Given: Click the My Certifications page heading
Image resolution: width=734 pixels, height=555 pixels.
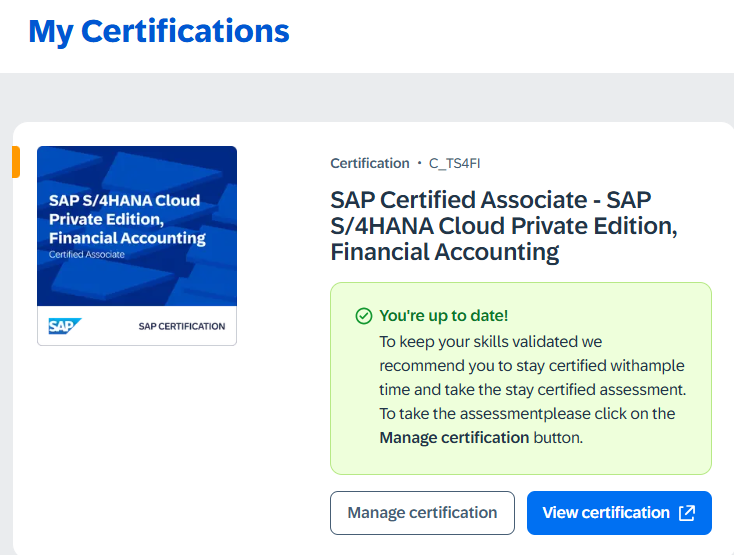Looking at the screenshot, I should click(x=159, y=31).
